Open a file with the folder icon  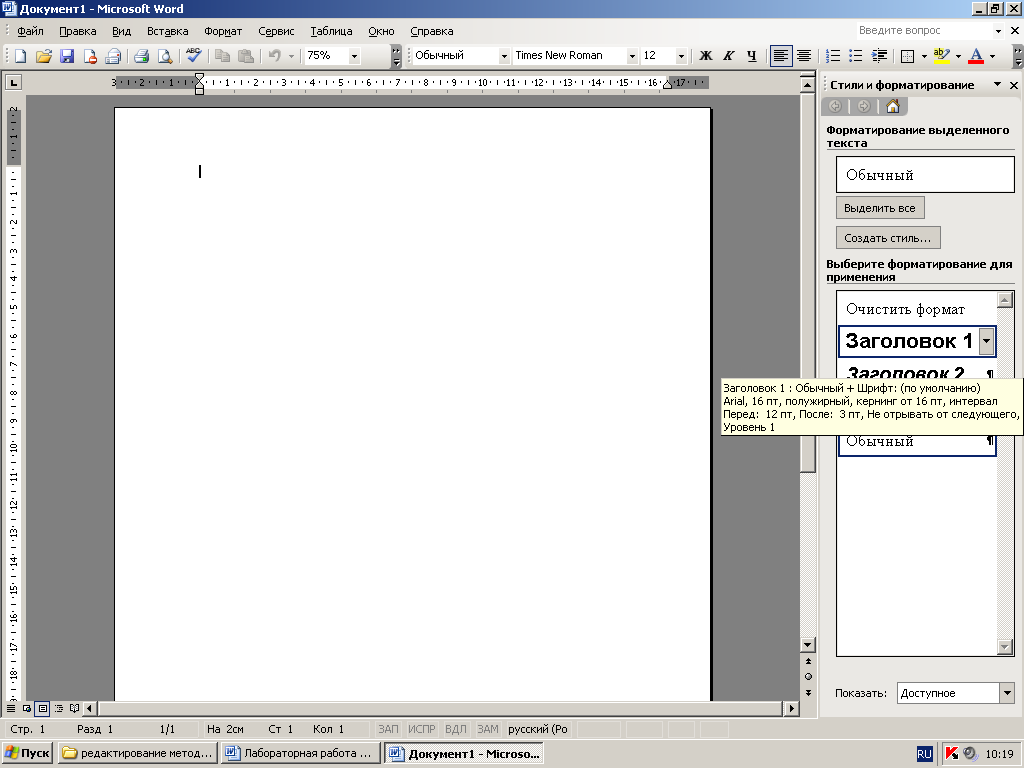[x=44, y=56]
